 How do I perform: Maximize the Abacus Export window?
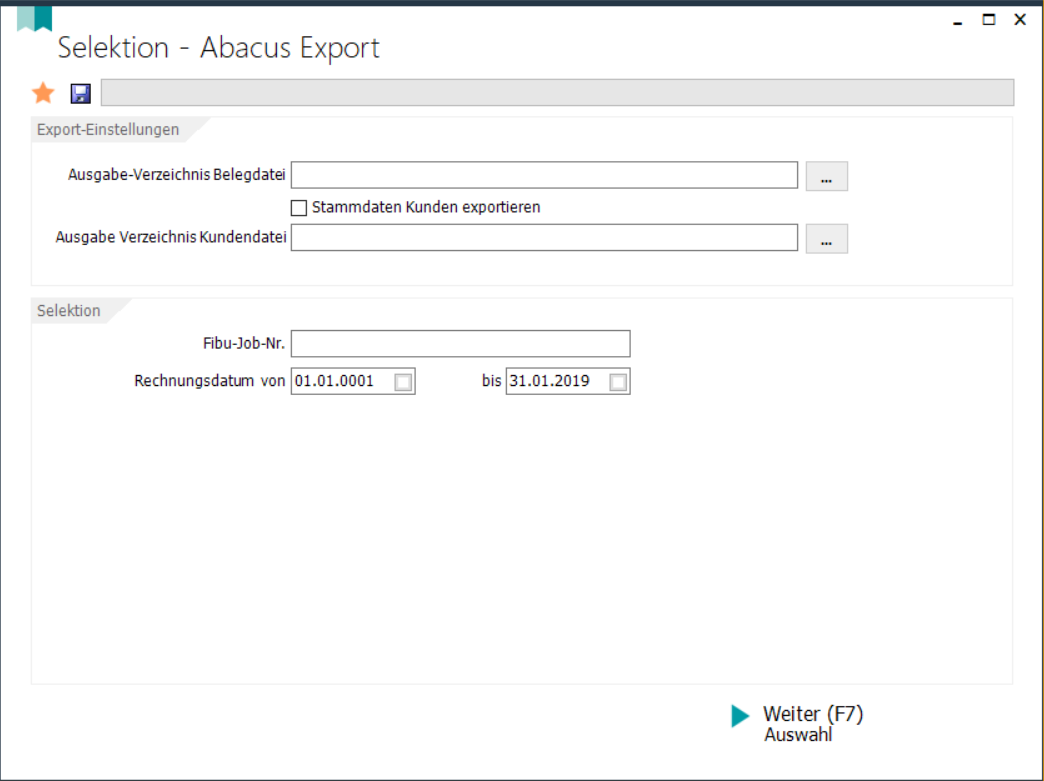pyautogui.click(x=989, y=20)
